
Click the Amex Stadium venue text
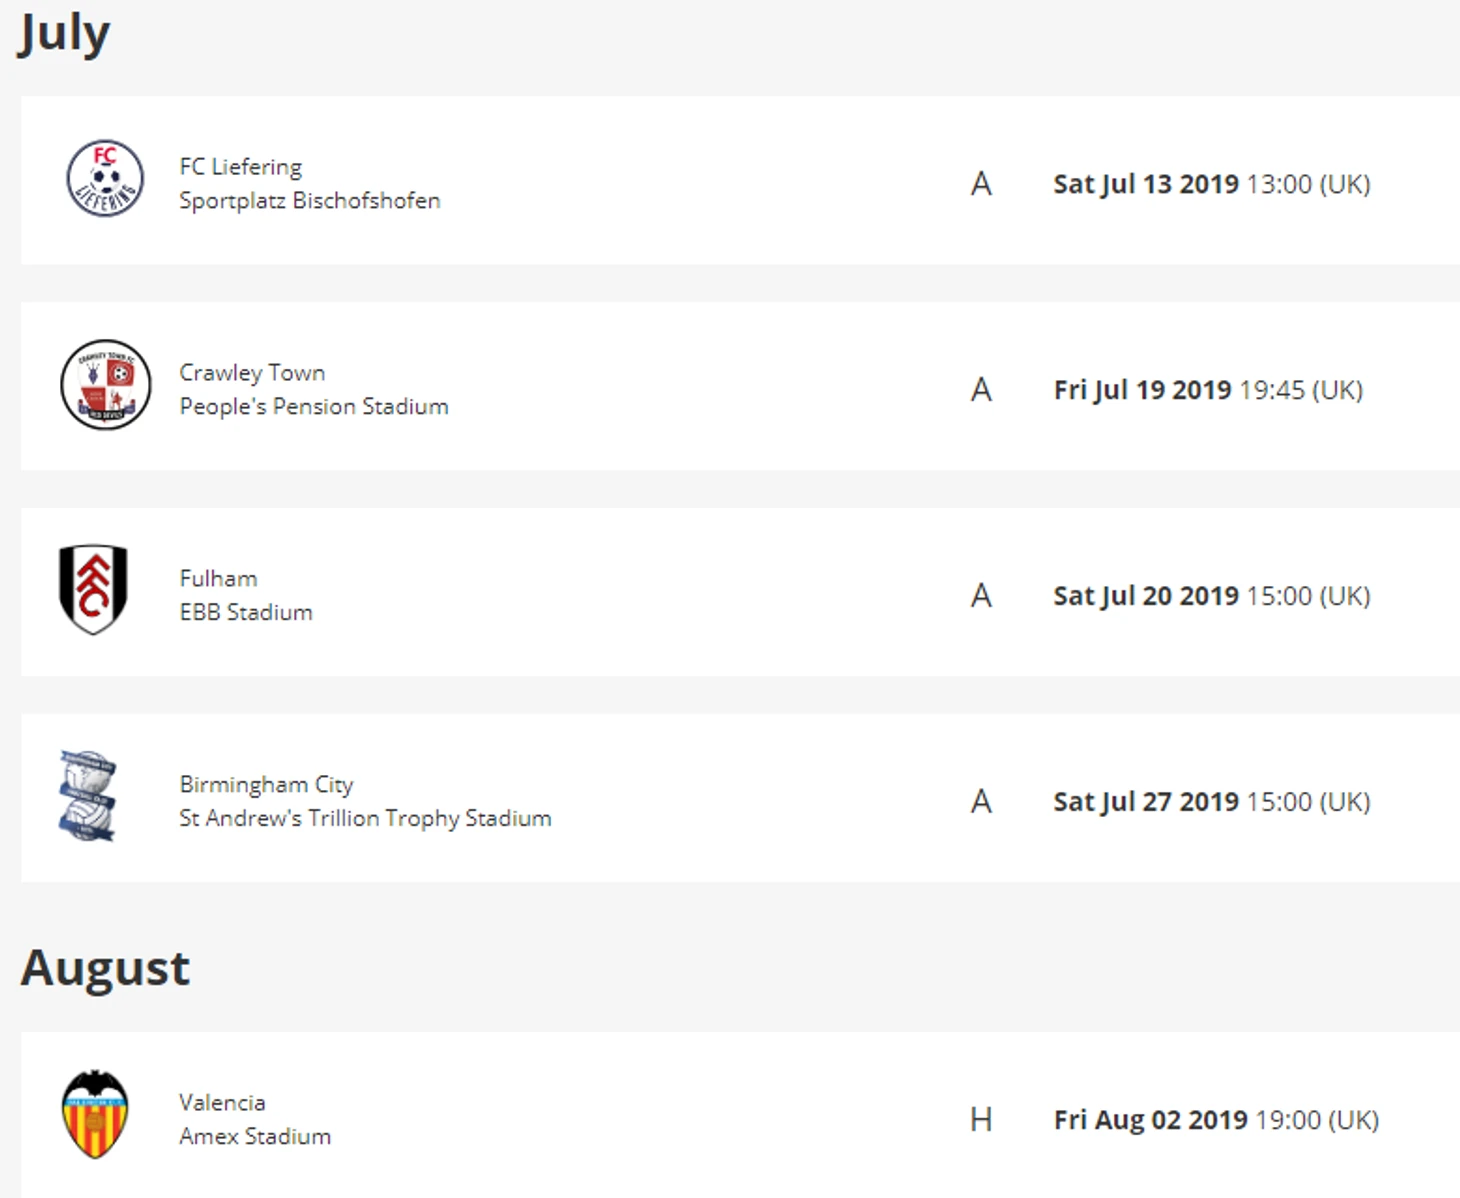click(255, 1136)
